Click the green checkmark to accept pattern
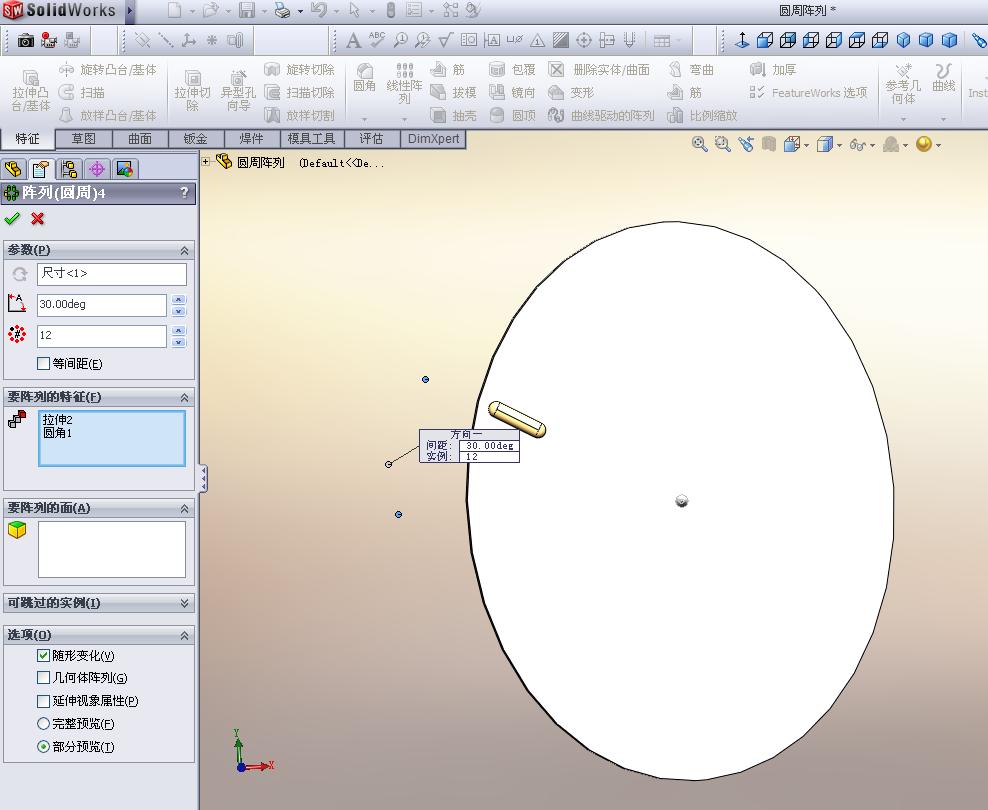This screenshot has width=988, height=810. (x=12, y=219)
